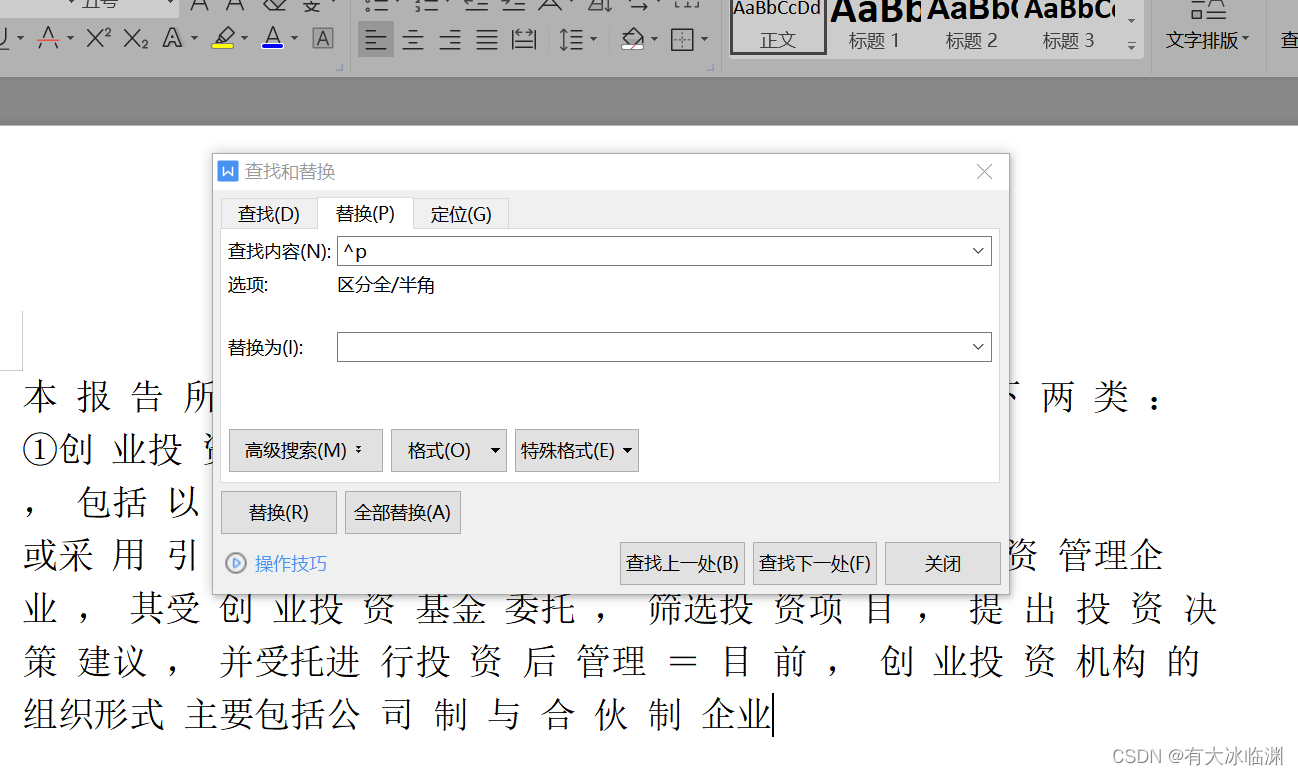This screenshot has width=1298, height=775.
Task: Open line spacing options
Action: click(571, 40)
